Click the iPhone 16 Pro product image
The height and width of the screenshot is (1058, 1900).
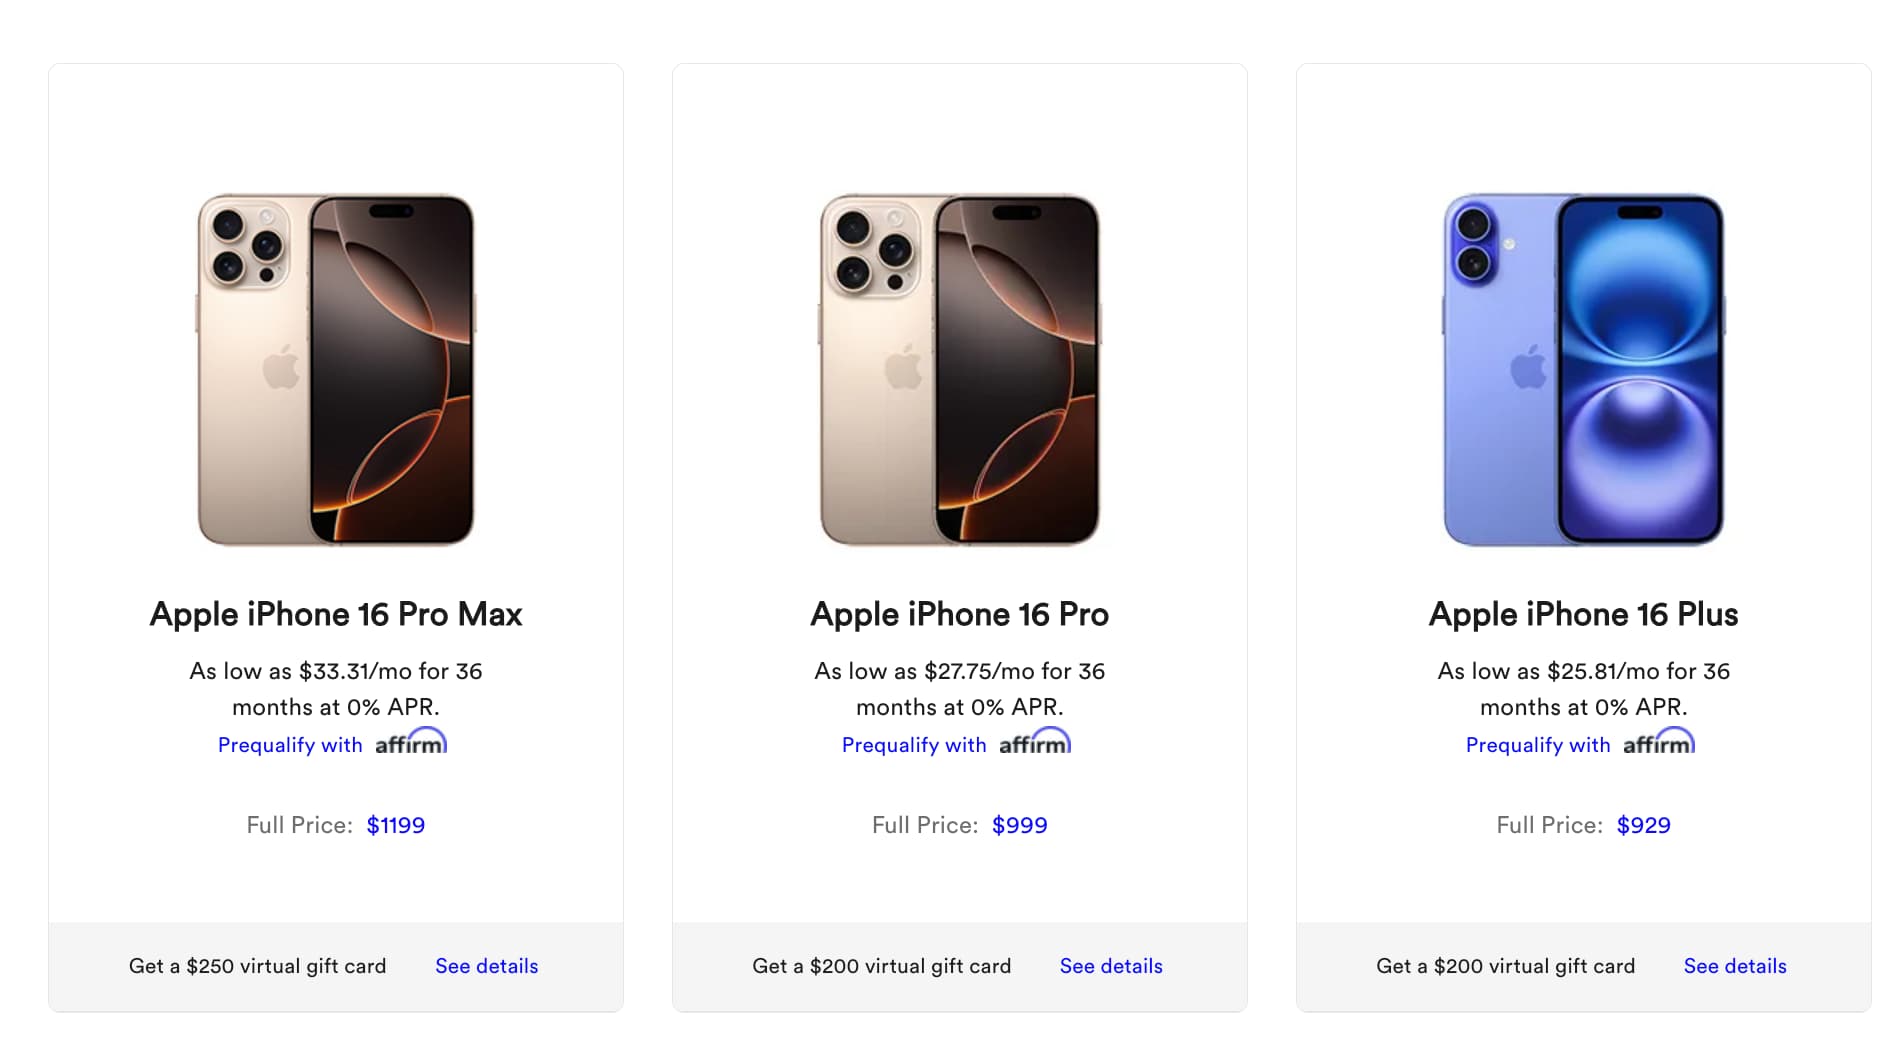960,370
